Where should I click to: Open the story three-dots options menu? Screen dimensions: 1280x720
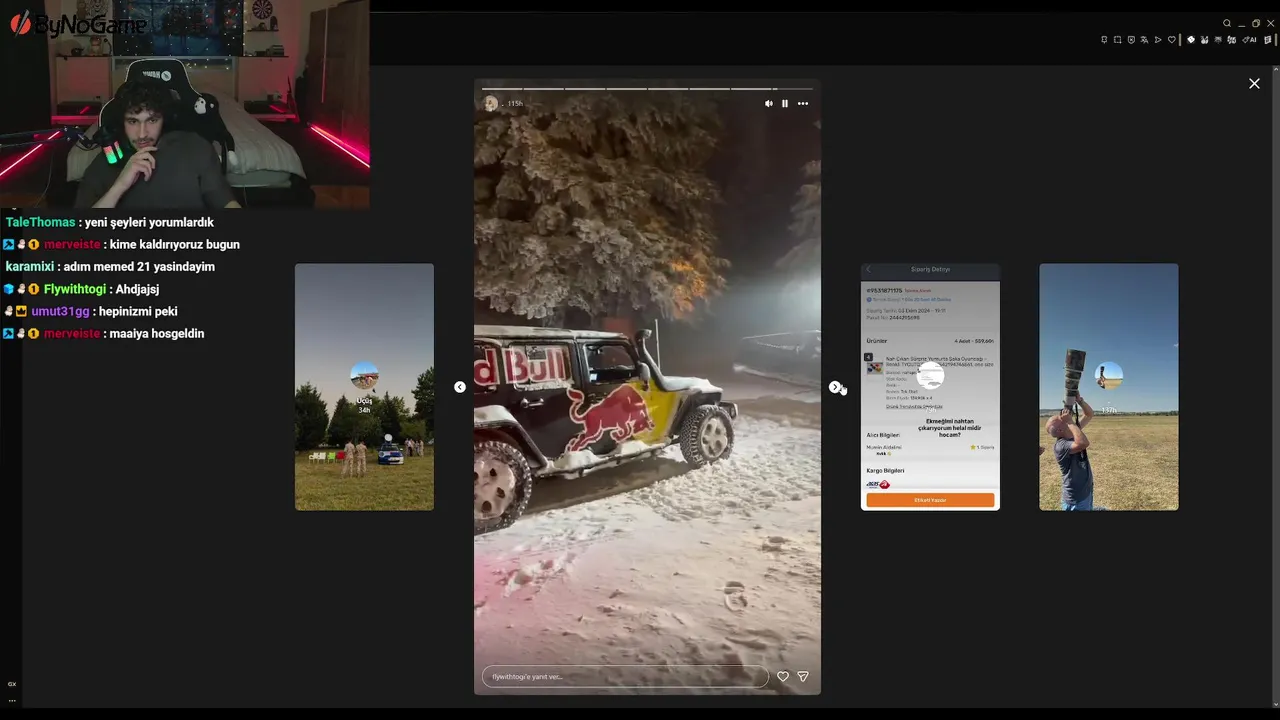point(803,103)
